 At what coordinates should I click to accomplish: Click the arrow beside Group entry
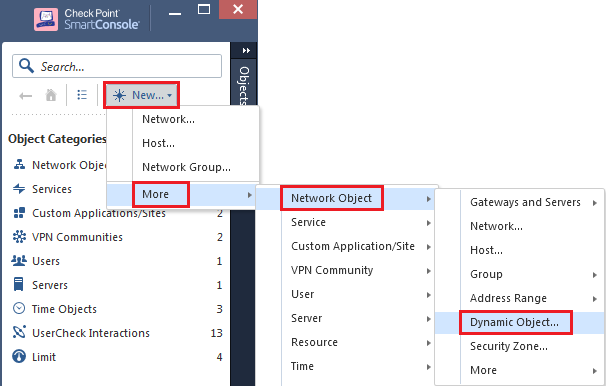[x=595, y=275]
